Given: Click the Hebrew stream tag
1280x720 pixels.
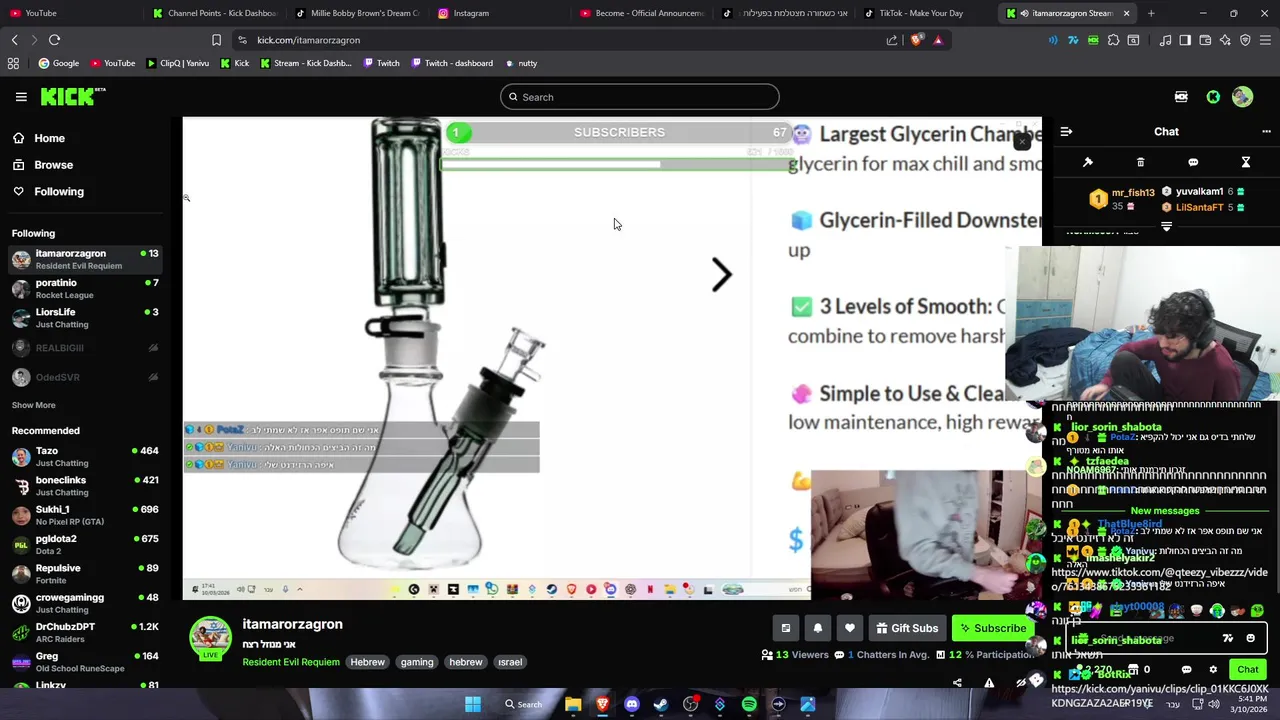Looking at the screenshot, I should click(x=367, y=662).
